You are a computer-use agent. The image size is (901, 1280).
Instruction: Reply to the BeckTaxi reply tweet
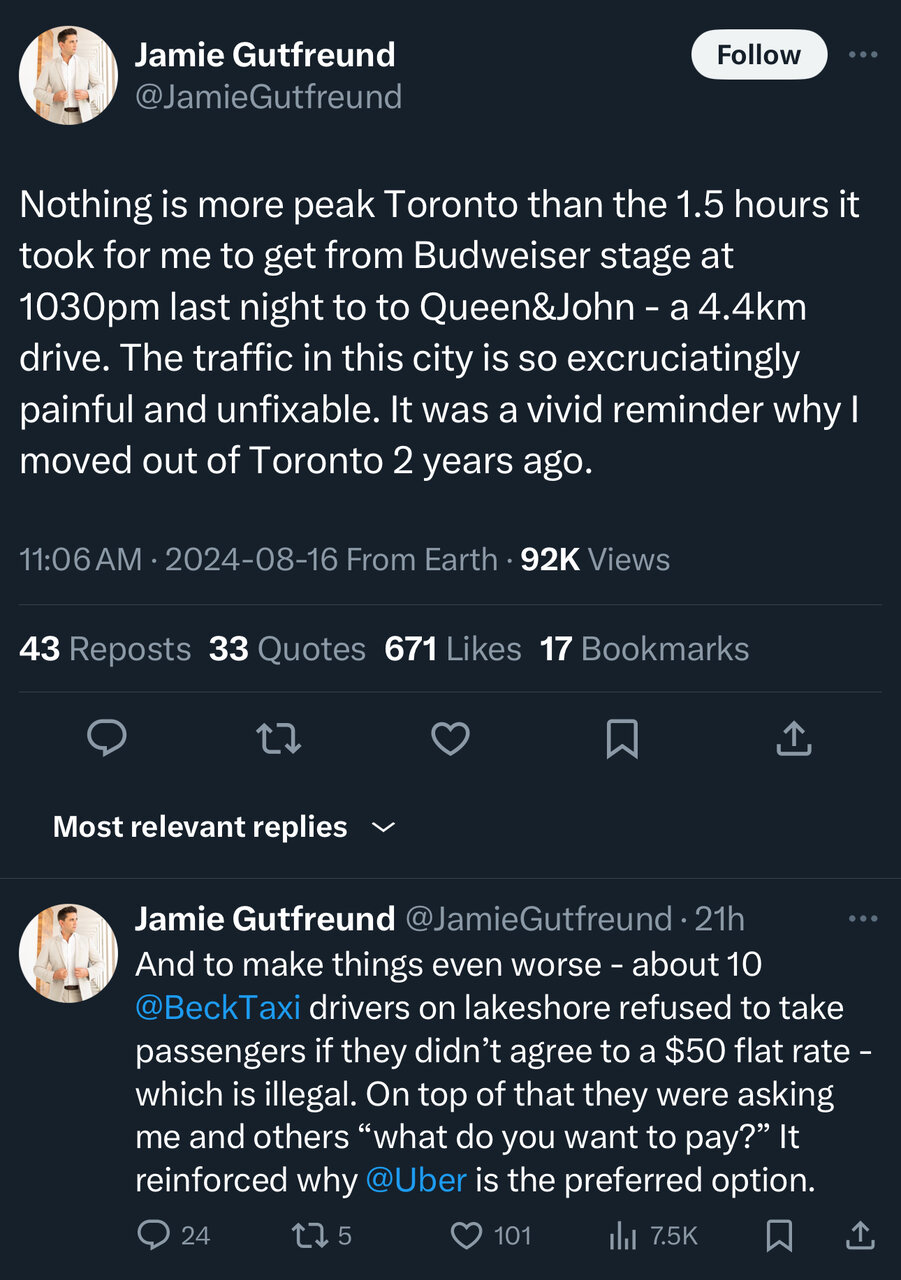(x=153, y=1236)
